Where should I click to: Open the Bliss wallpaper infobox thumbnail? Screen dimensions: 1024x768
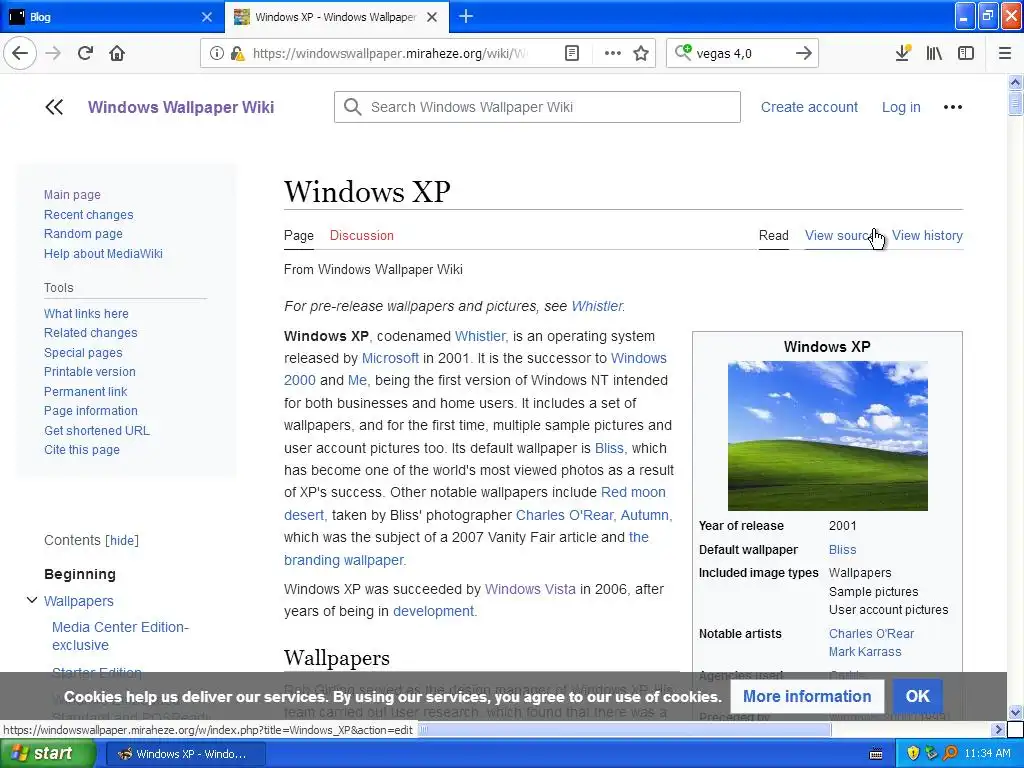tap(827, 436)
